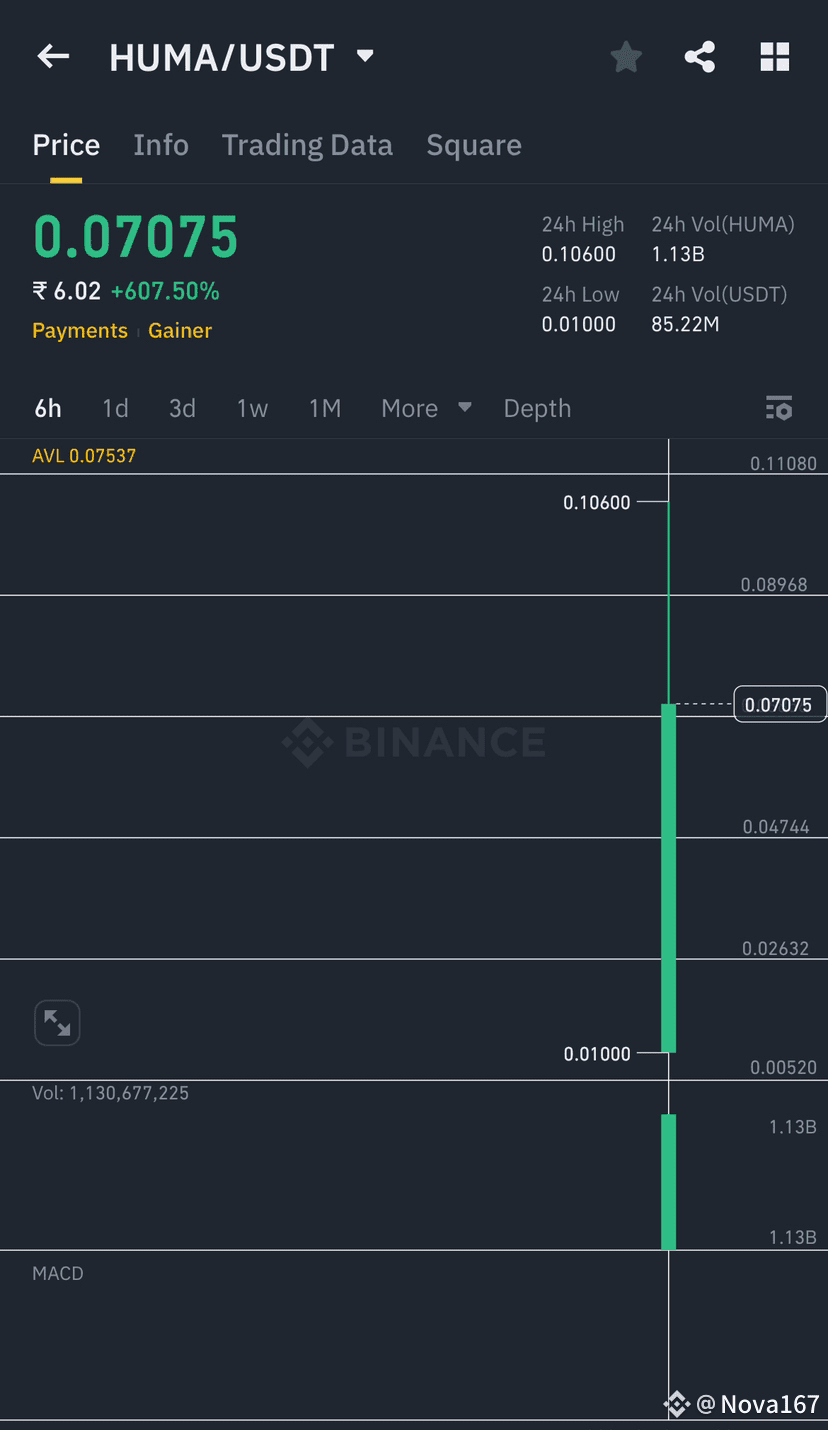Switch chart to 1w interval
828x1430 pixels.
pyautogui.click(x=252, y=408)
